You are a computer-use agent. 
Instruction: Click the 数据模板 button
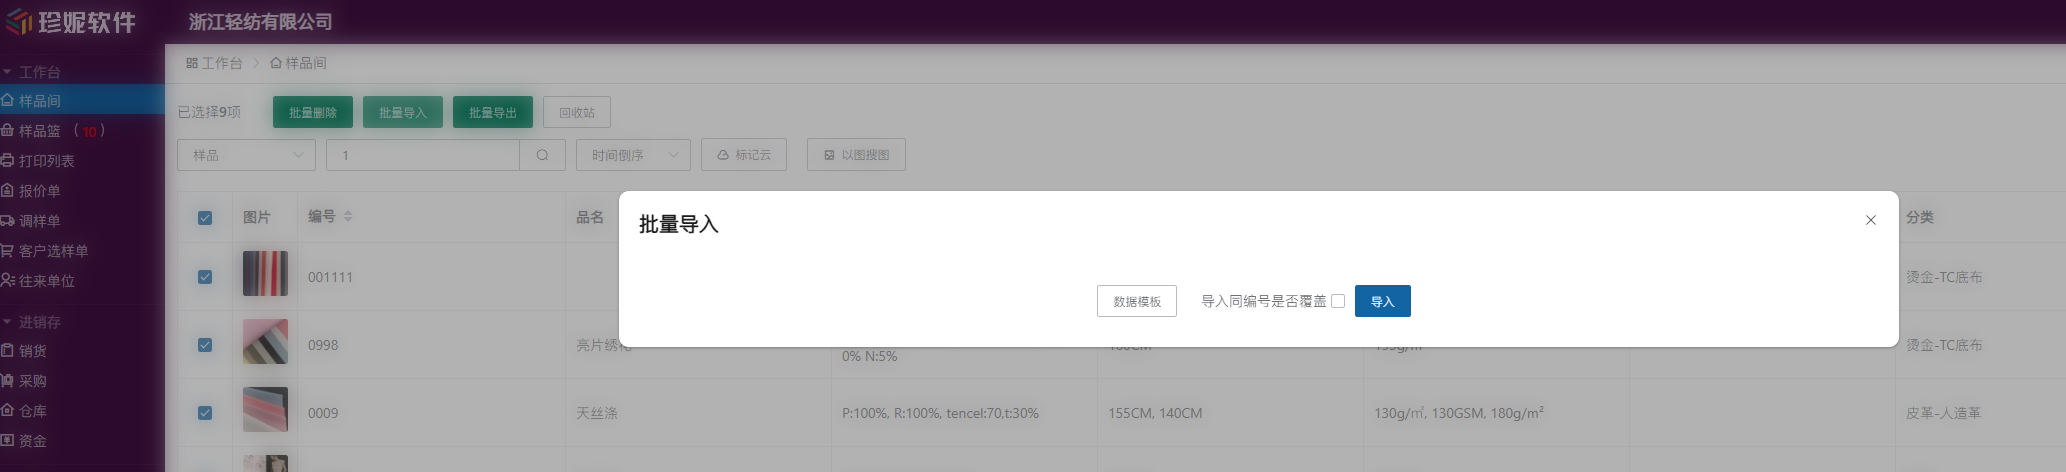click(x=1137, y=301)
